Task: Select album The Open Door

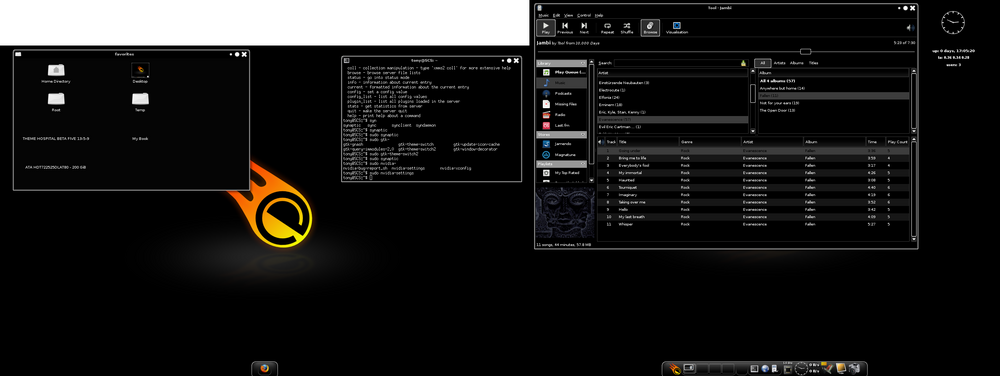Action: (x=833, y=110)
